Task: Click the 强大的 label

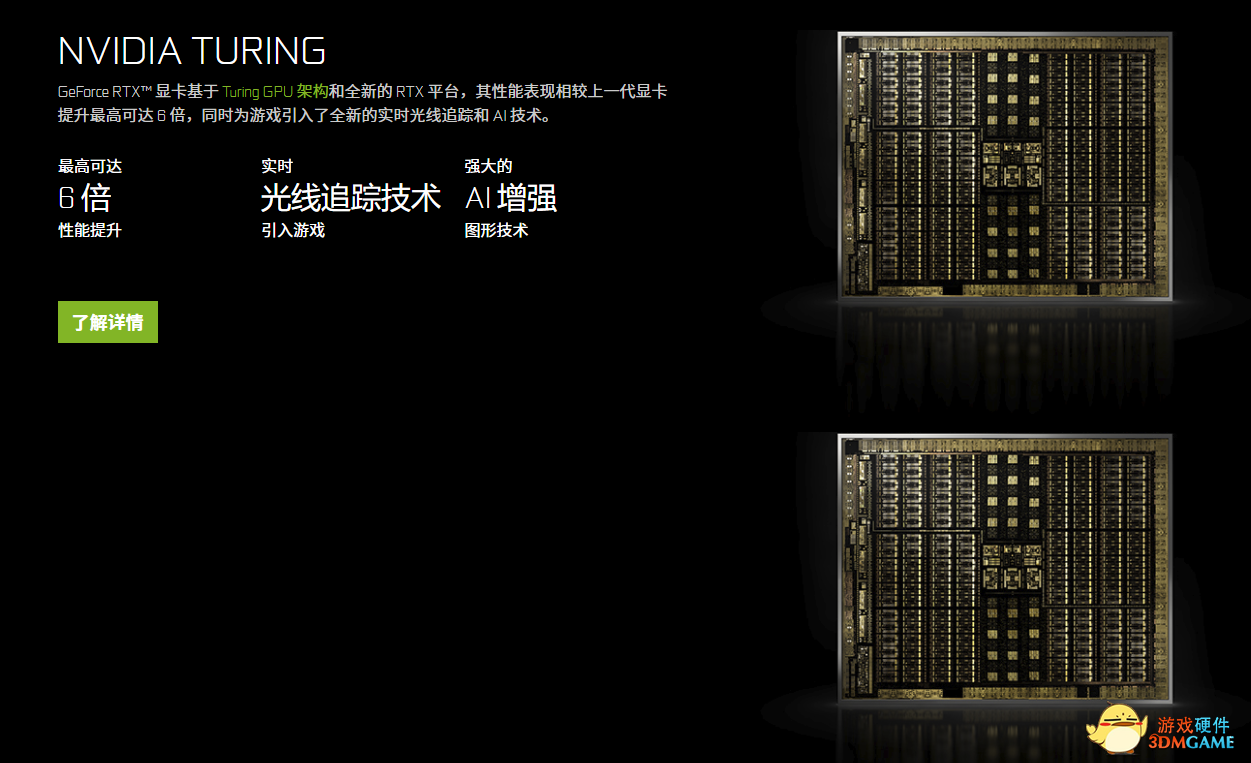Action: (489, 166)
